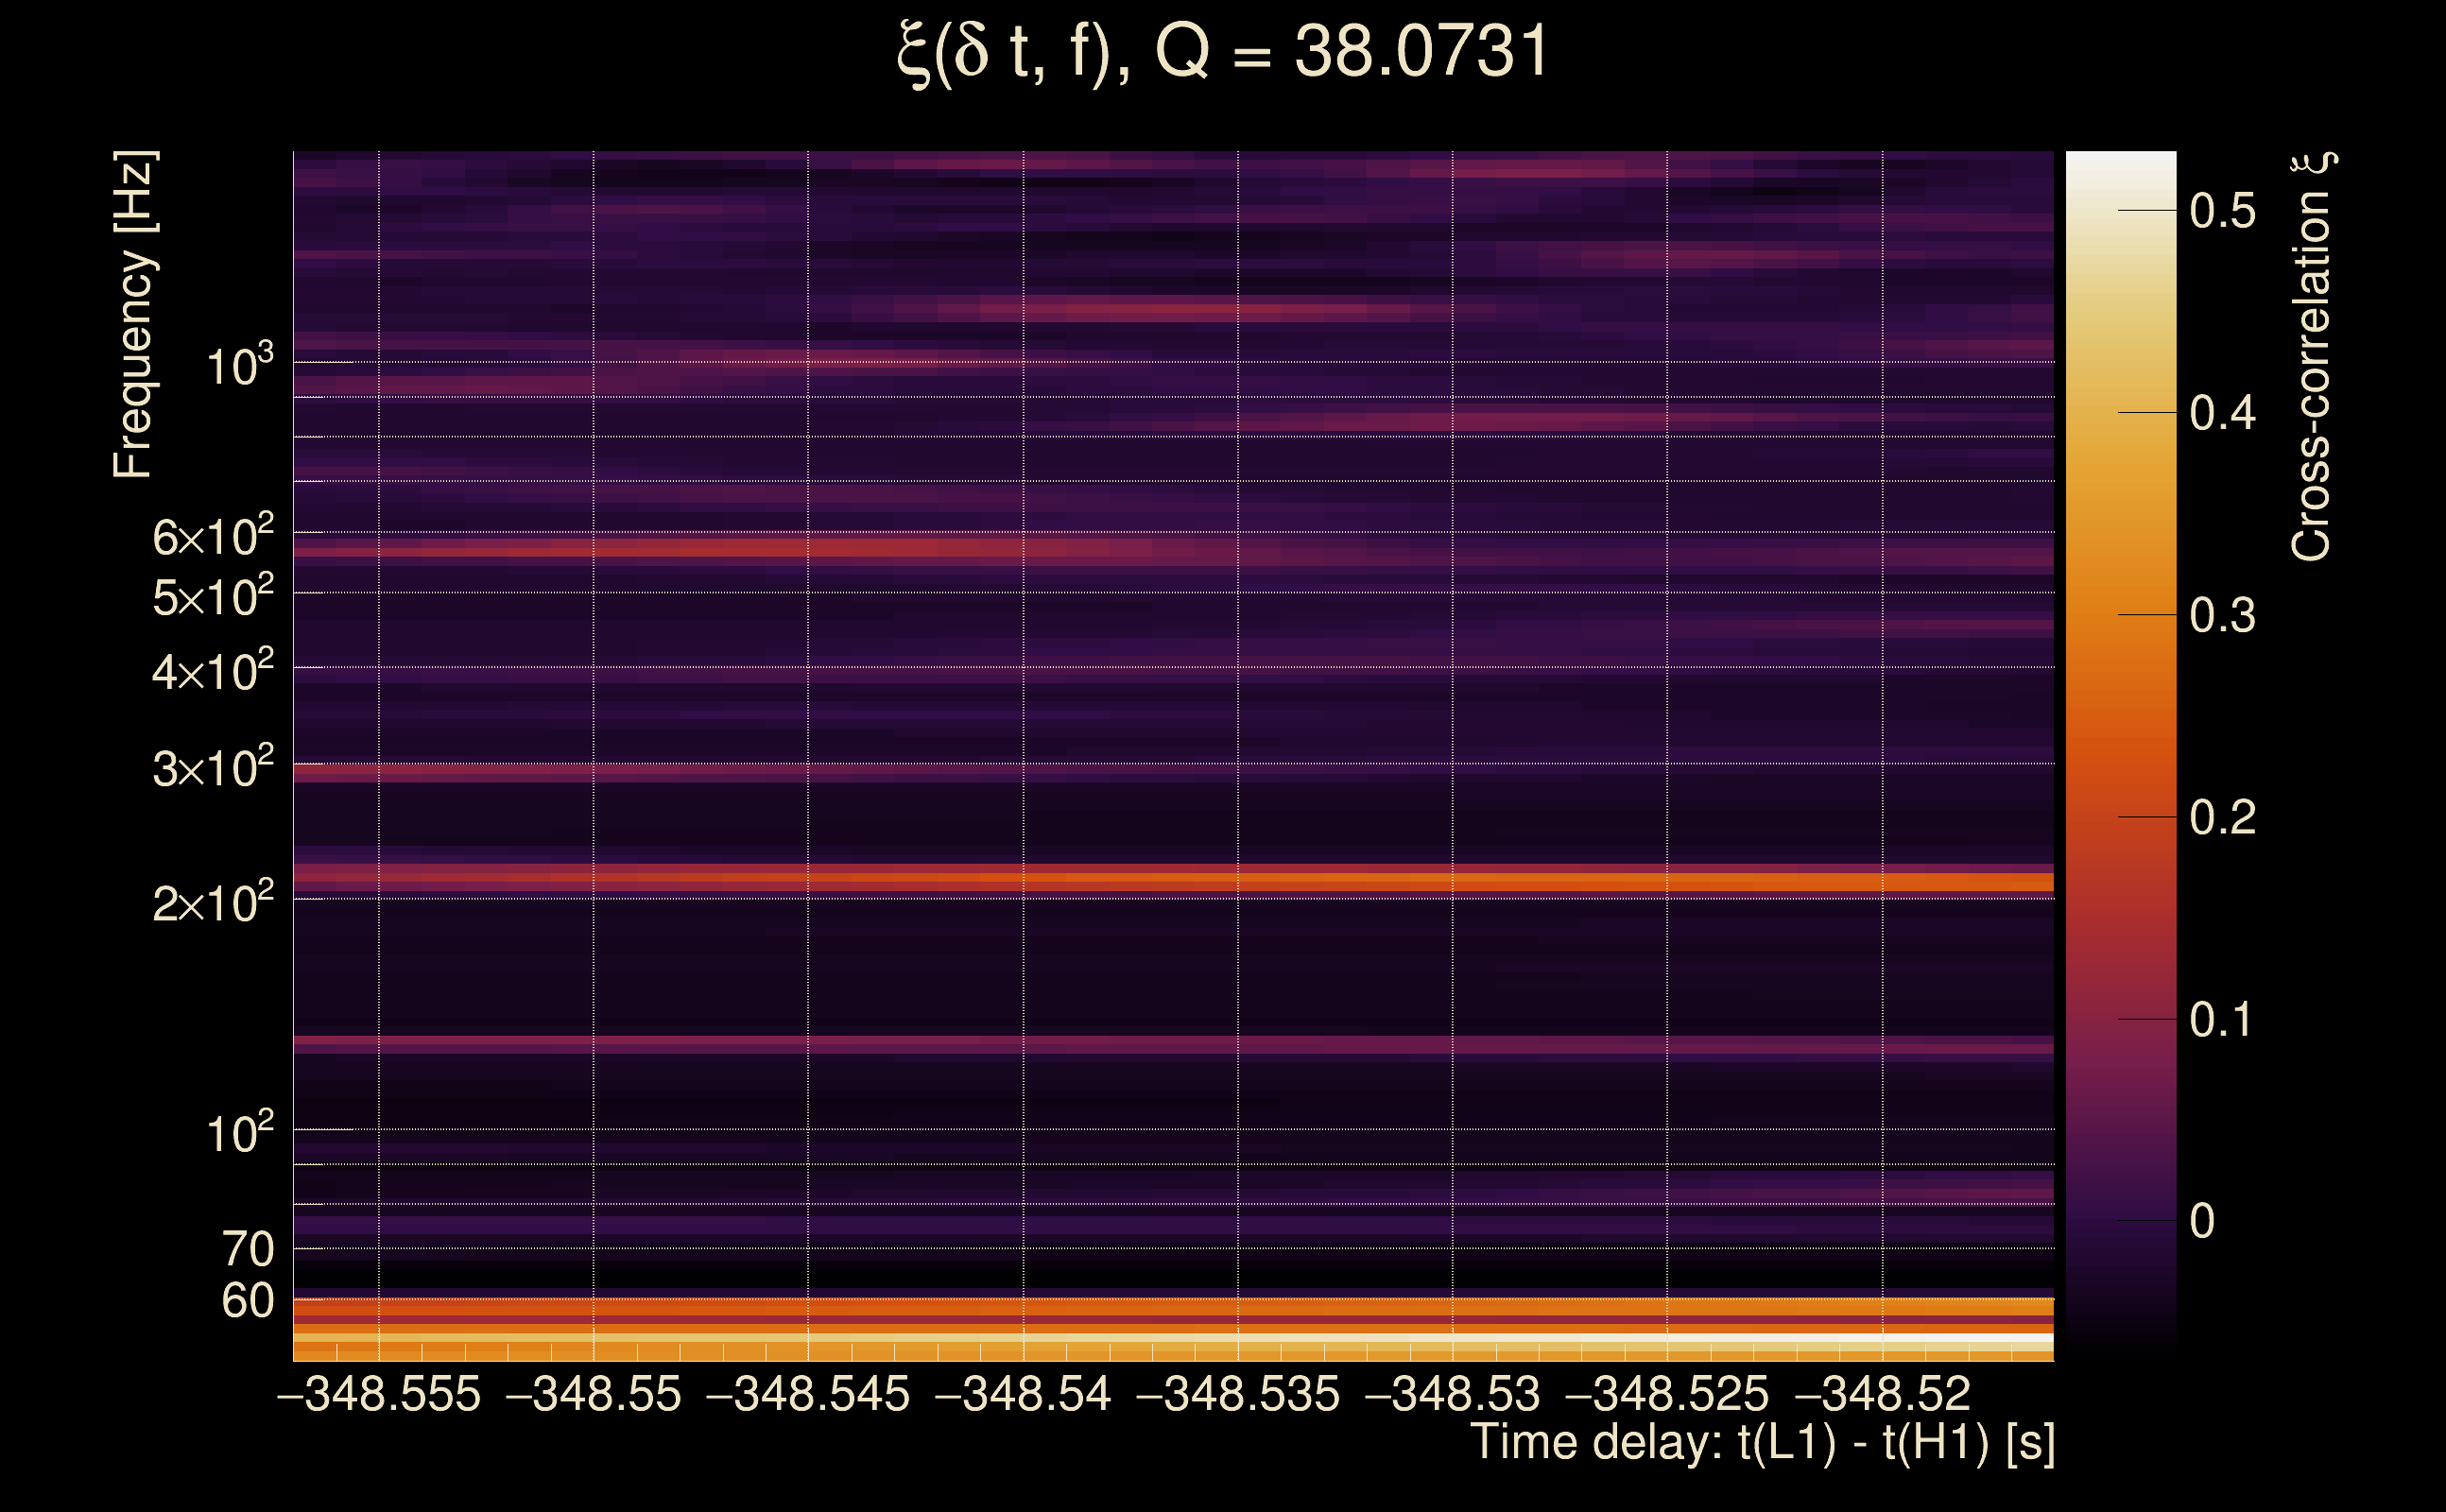The height and width of the screenshot is (1512, 2446).
Task: Click the -348.54 x-axis tick label
Action: [x=1022, y=1394]
